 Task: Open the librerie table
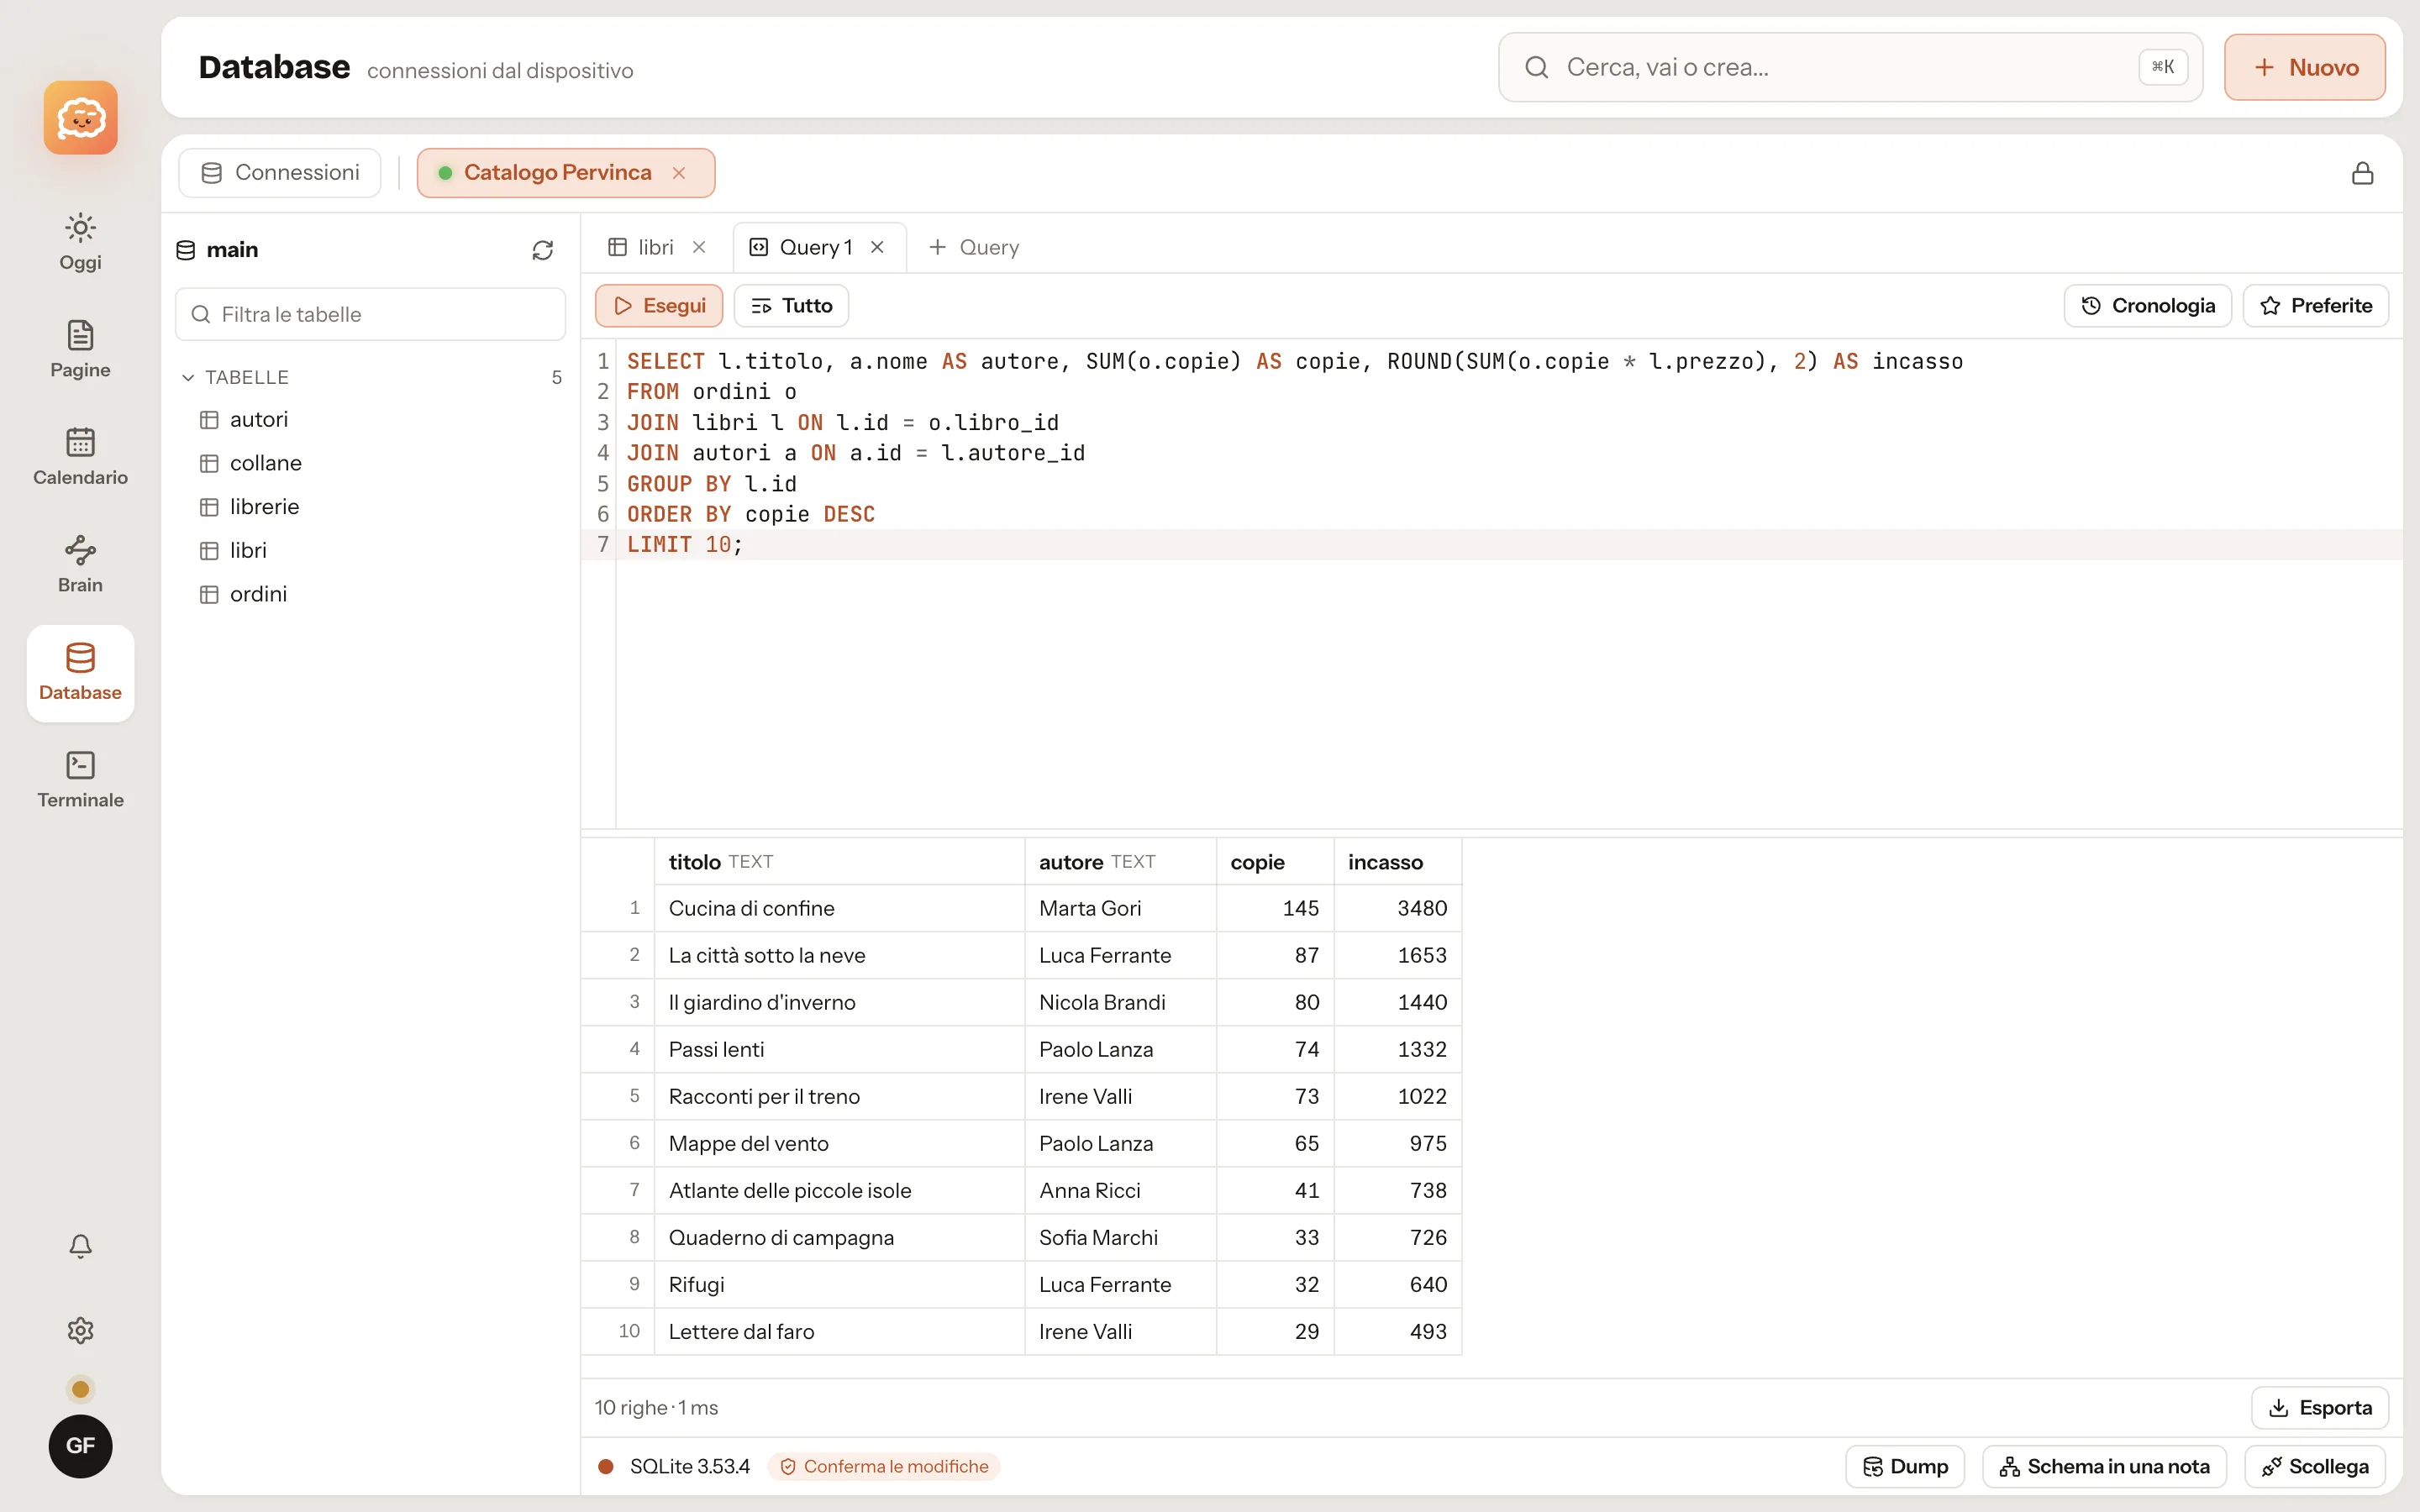371,507
